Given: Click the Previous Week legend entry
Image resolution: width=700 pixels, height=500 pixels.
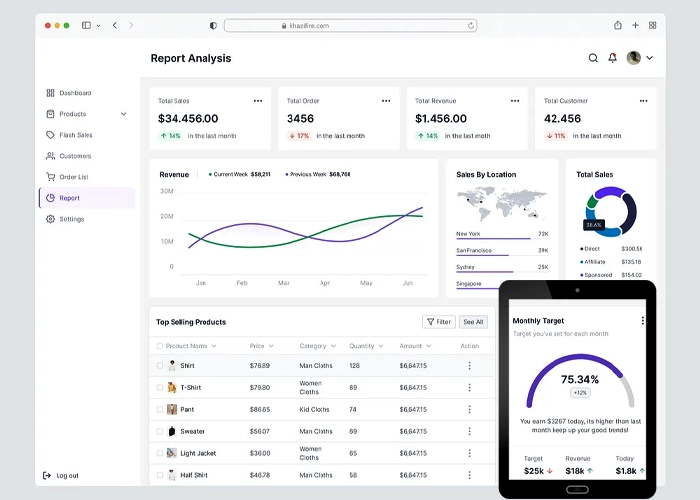Looking at the screenshot, I should tap(317, 175).
